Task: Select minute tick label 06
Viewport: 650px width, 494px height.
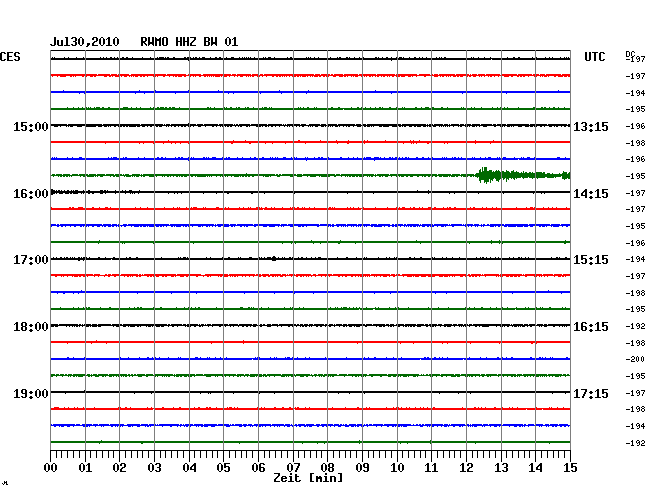Action: [258, 467]
